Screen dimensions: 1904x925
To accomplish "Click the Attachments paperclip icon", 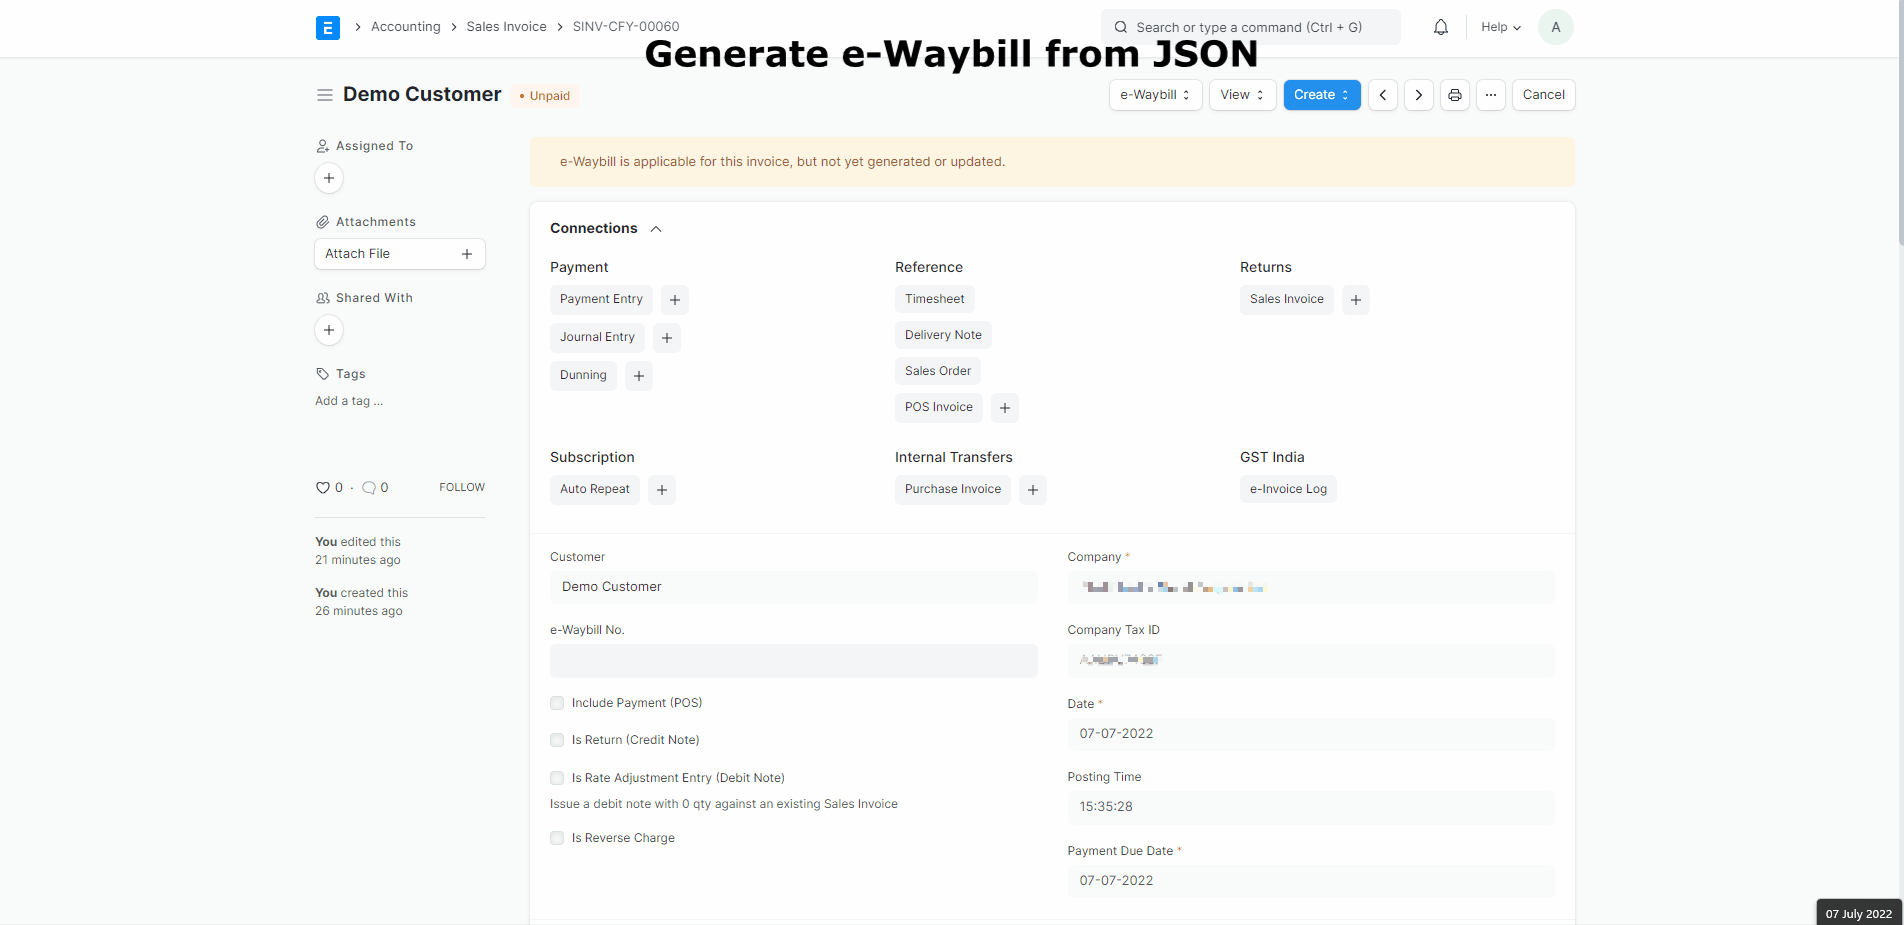I will point(322,222).
